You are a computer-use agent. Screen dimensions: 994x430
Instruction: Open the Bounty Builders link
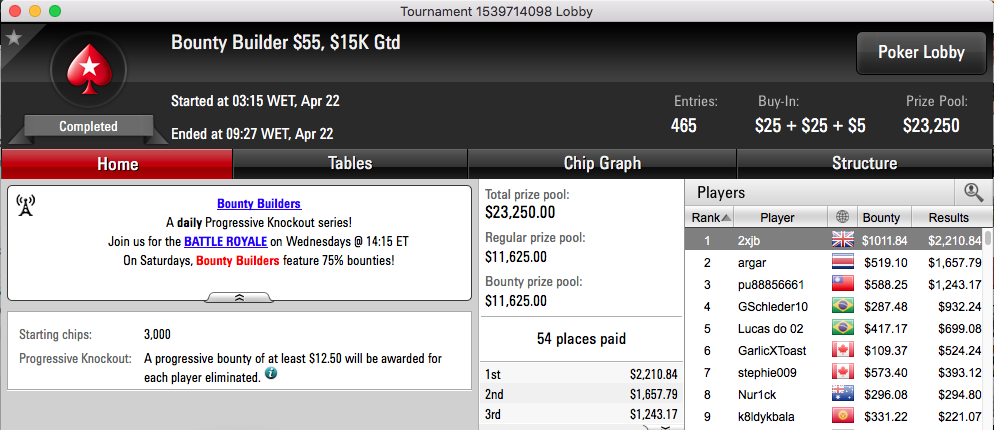tap(259, 204)
